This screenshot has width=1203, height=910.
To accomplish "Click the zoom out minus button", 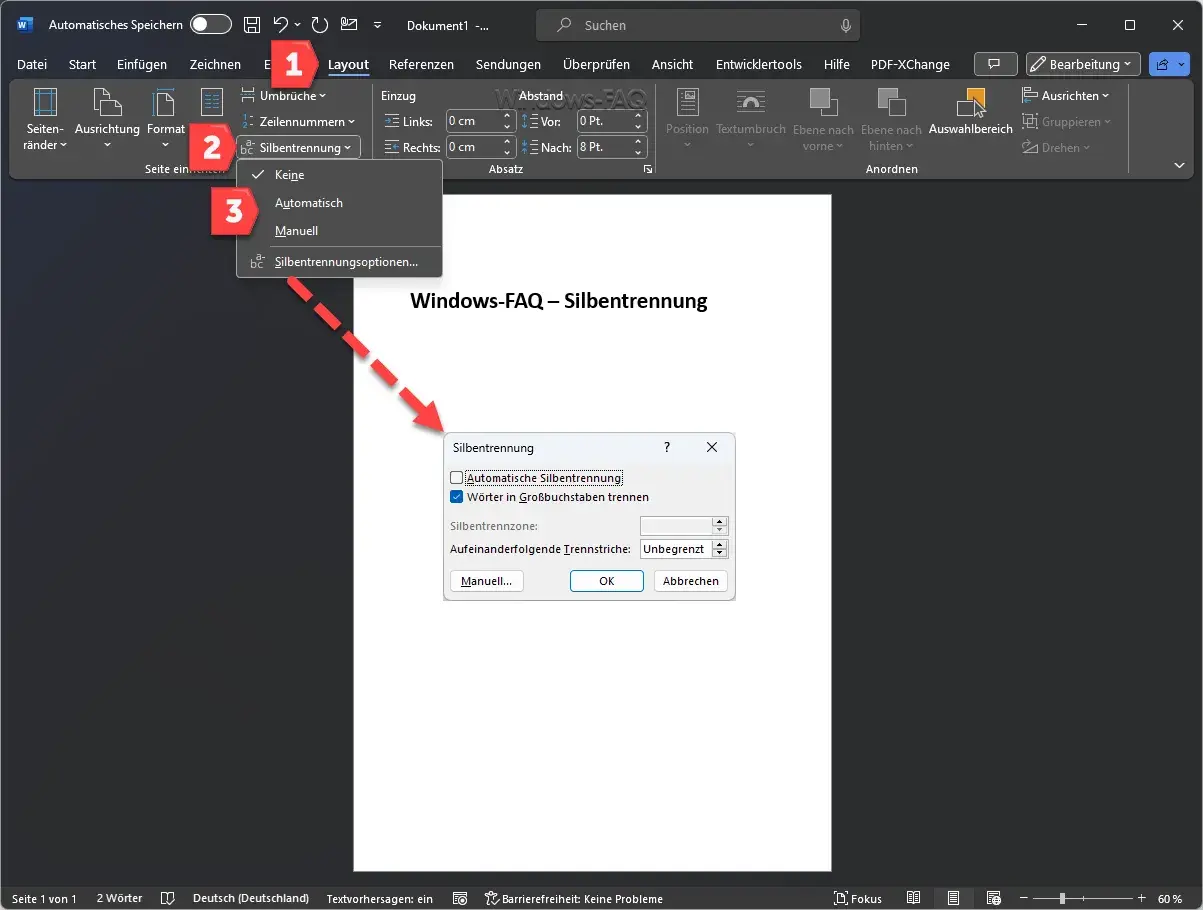I will click(x=1025, y=898).
